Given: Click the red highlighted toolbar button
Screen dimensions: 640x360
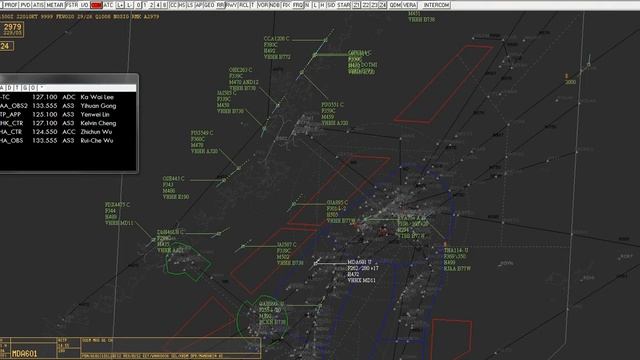Looking at the screenshot, I should (x=96, y=5).
